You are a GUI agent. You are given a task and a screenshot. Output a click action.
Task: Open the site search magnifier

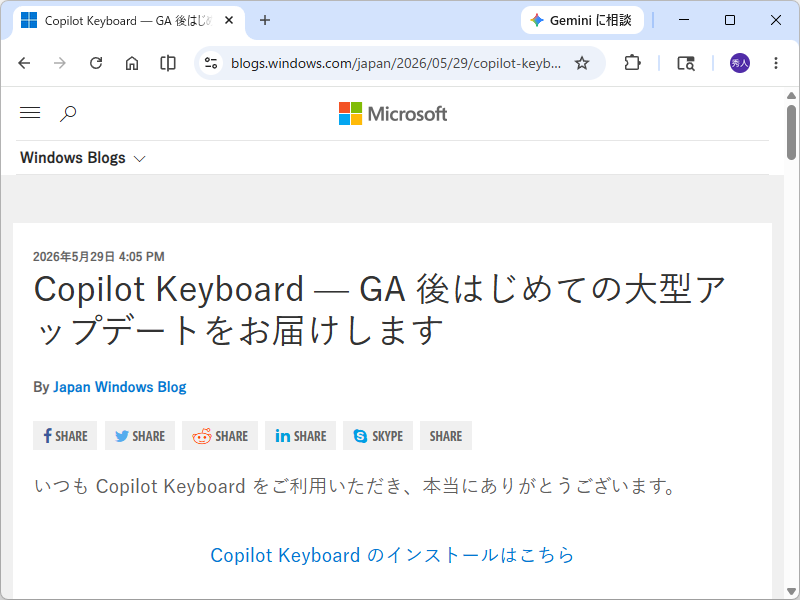[x=68, y=113]
